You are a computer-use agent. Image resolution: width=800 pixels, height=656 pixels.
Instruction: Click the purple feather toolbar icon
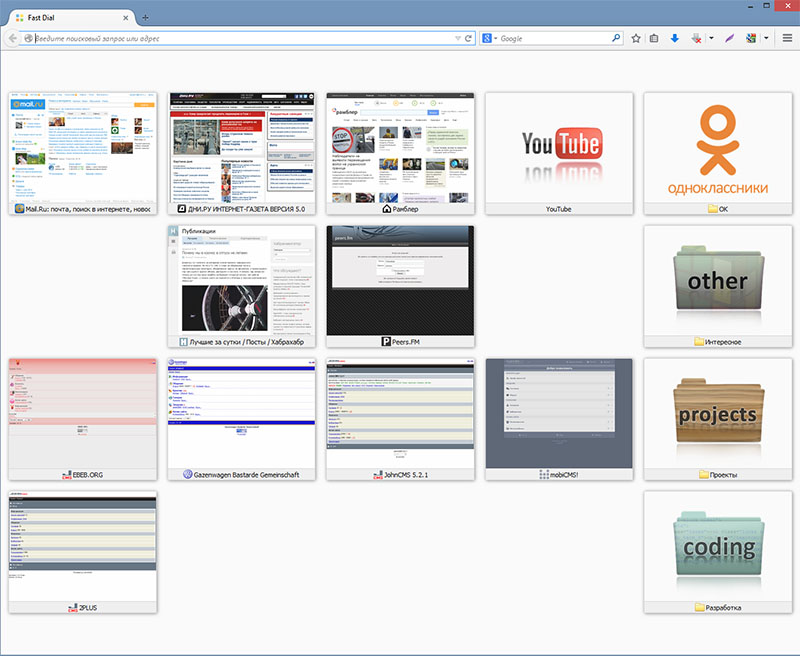click(729, 38)
